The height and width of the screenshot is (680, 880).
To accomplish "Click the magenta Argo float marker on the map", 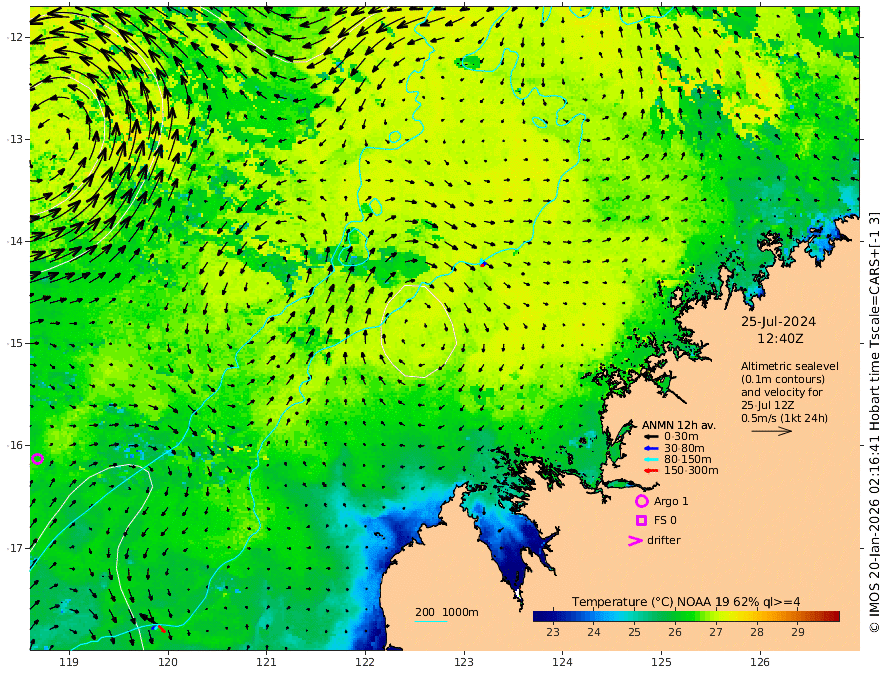I will pos(38,459).
